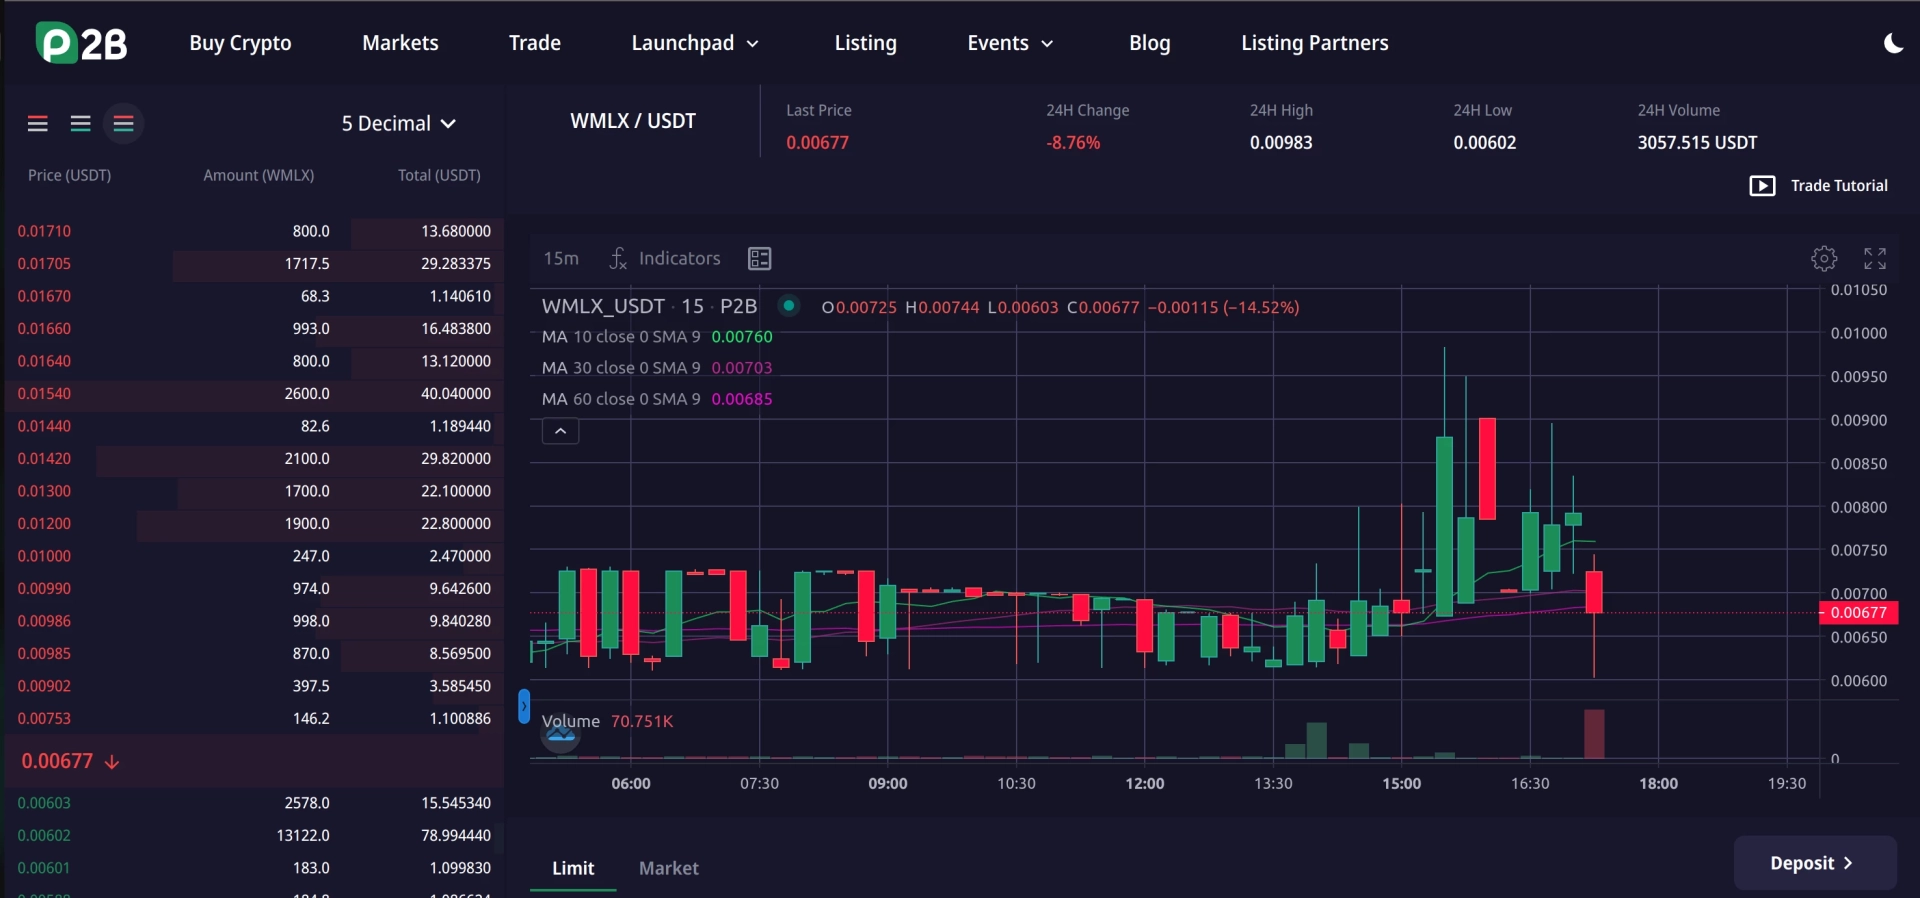1920x898 pixels.
Task: Open the chart template layout icon
Action: click(x=759, y=259)
